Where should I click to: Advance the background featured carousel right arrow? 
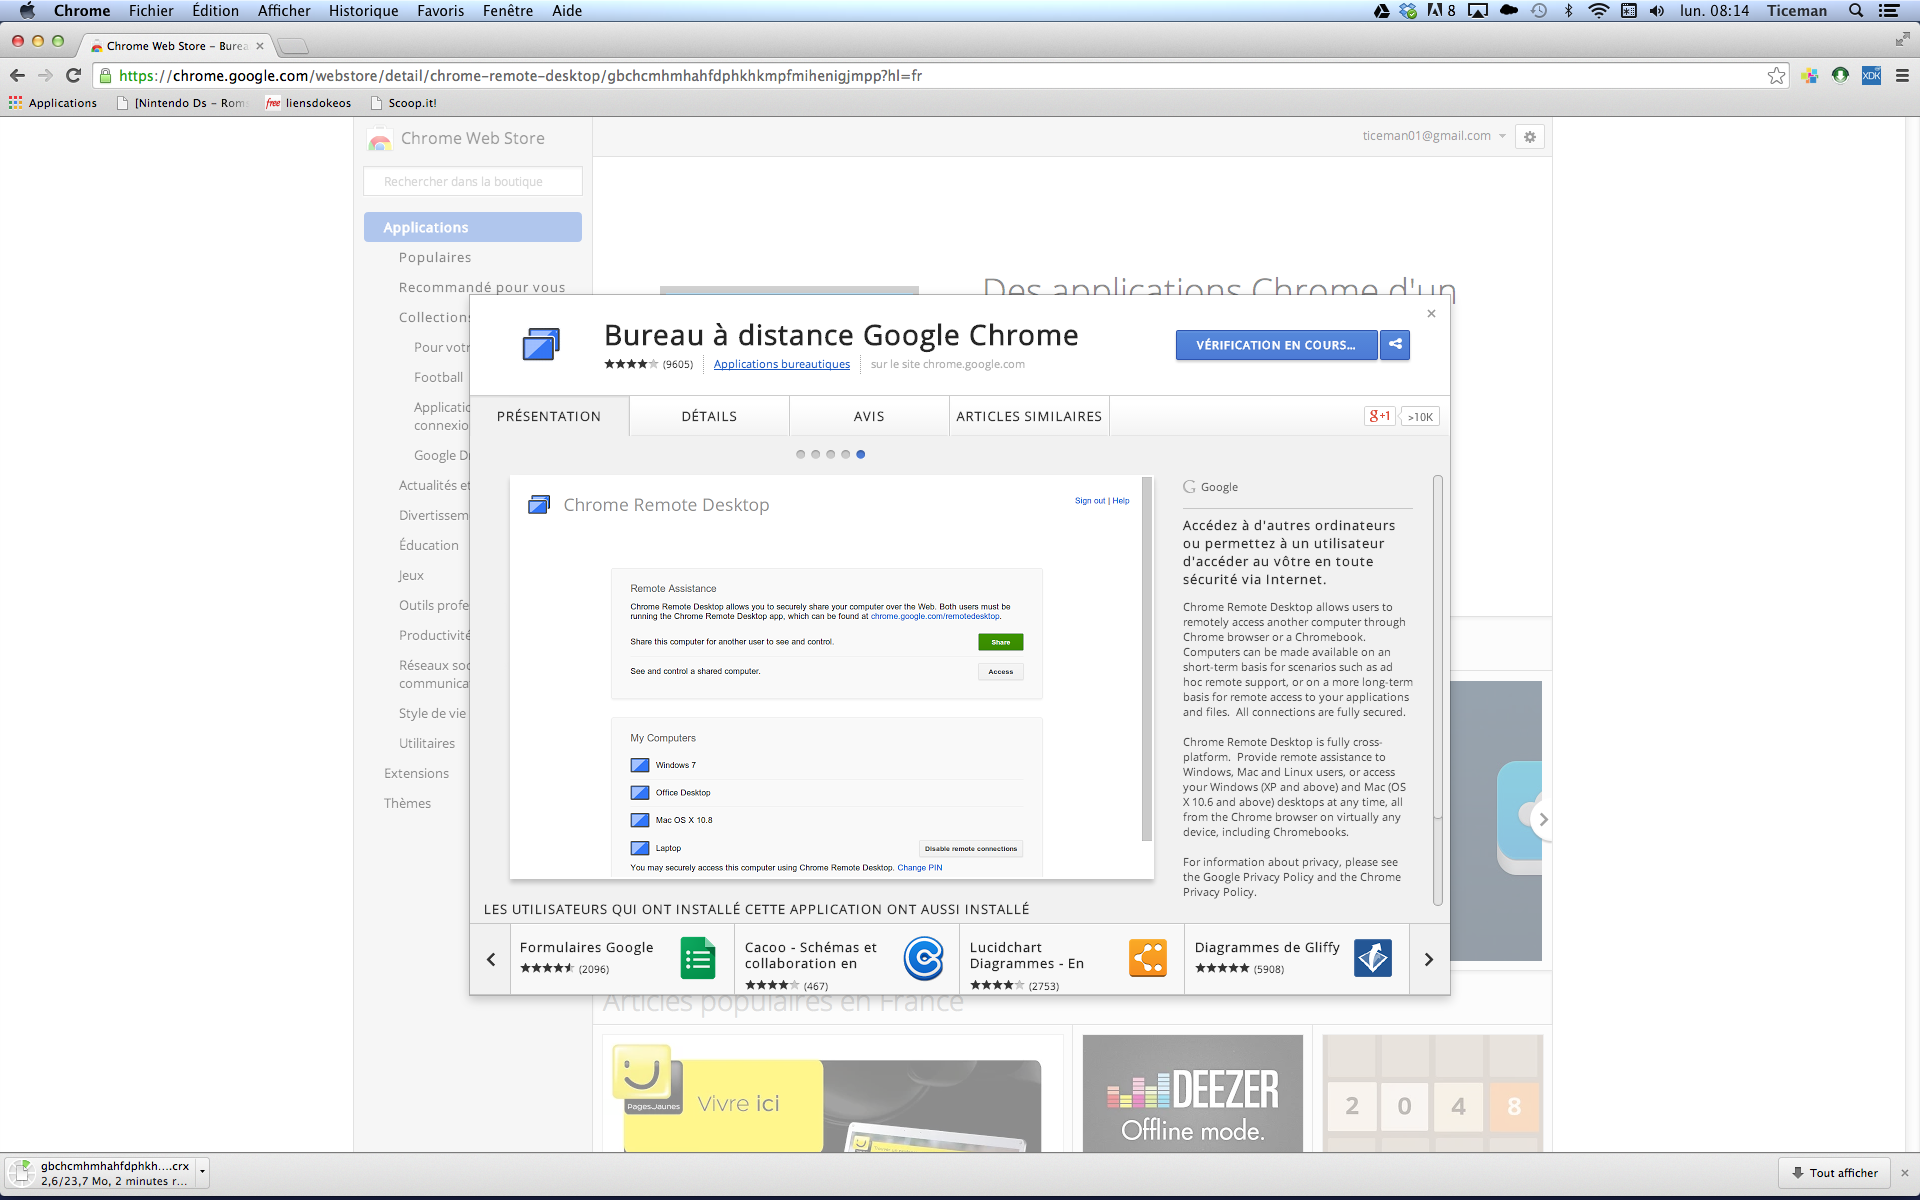(1541, 819)
